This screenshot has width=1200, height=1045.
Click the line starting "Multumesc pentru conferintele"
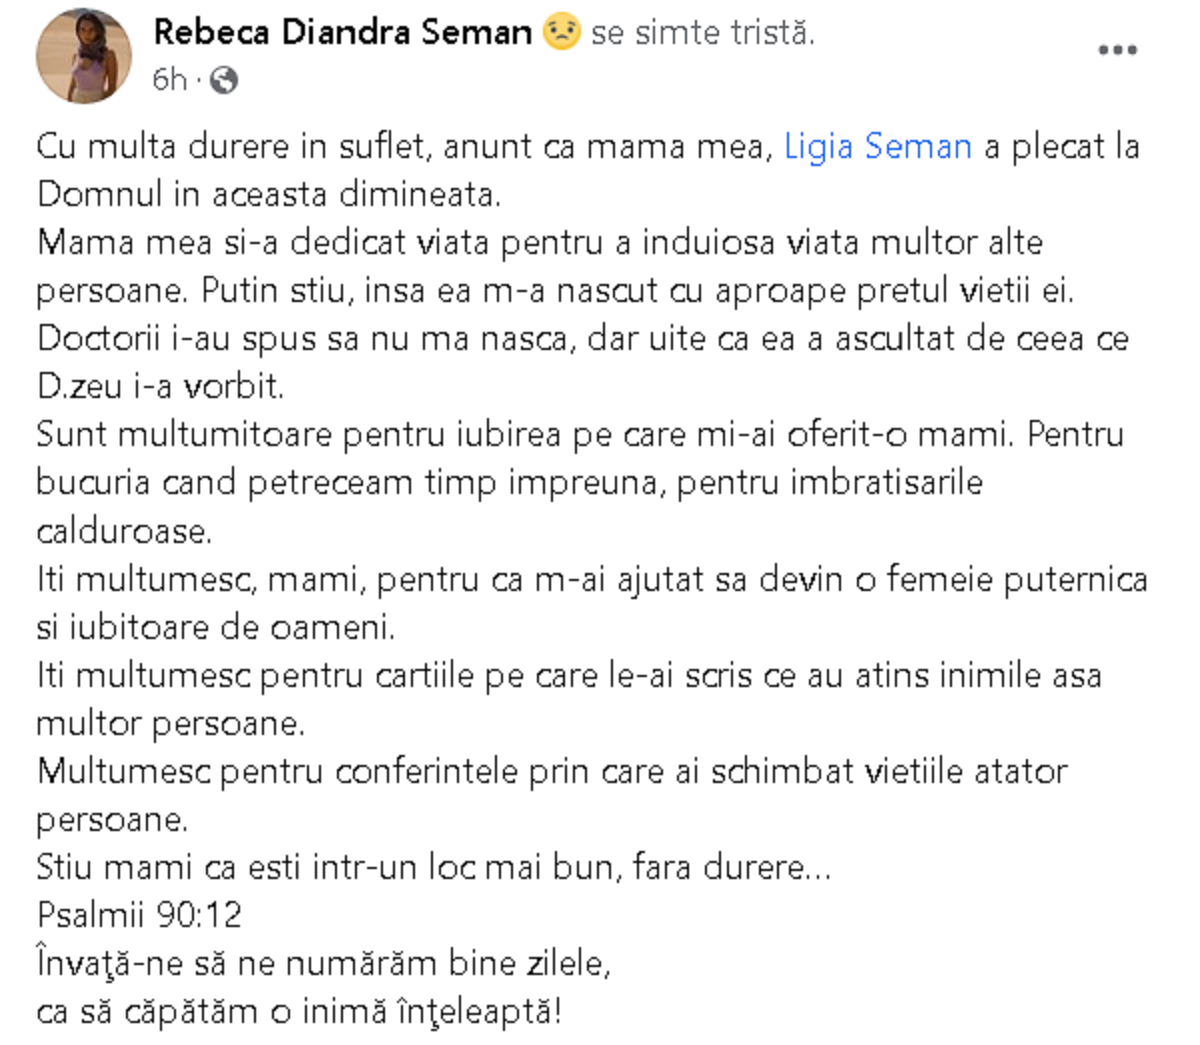click(x=552, y=772)
